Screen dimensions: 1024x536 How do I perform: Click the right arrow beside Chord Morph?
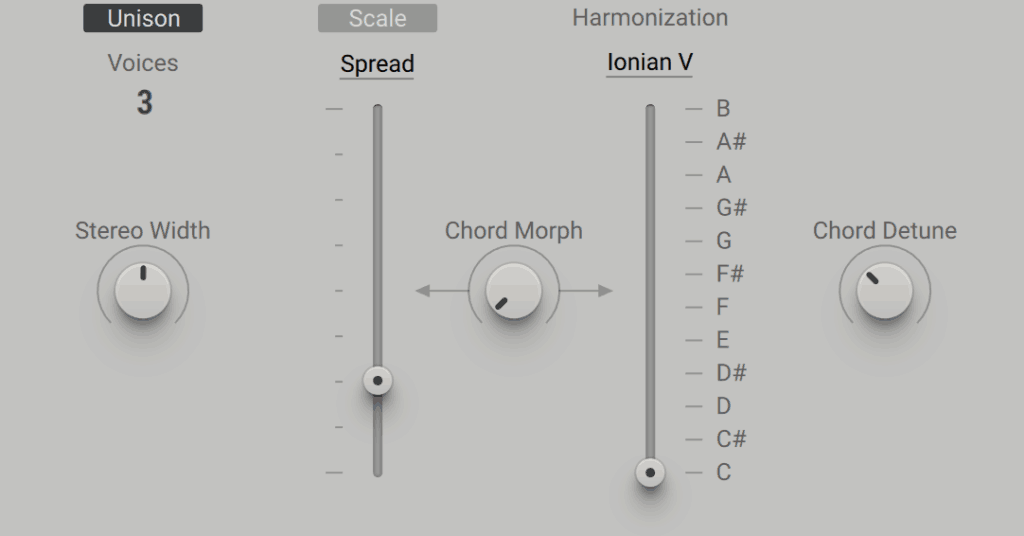(605, 291)
